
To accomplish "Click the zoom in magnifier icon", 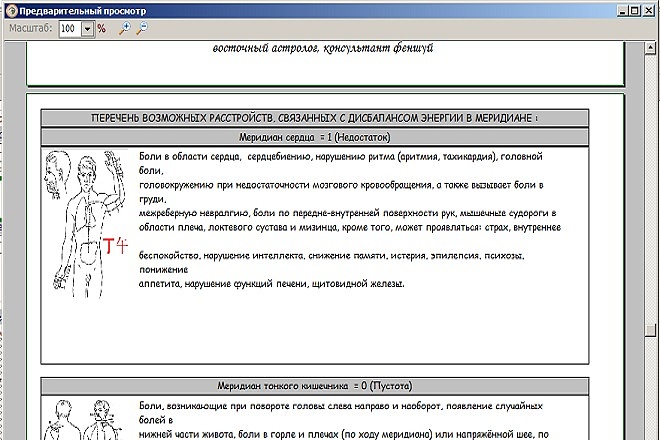I will (x=124, y=29).
